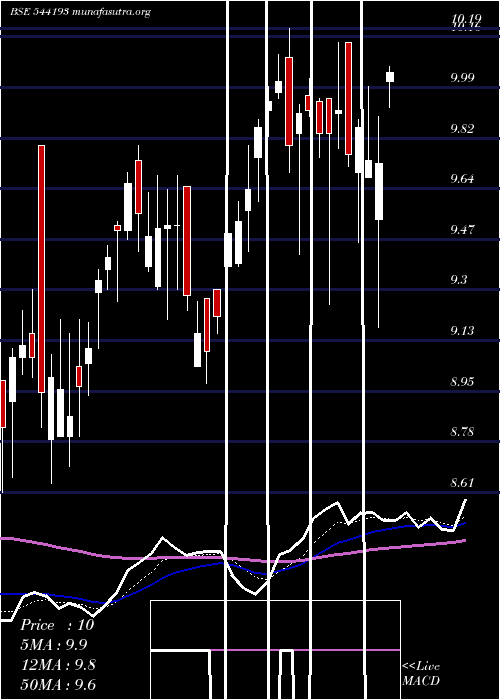The height and width of the screenshot is (700, 500).
Task: Click the BSE 544198 munafasutra.org title text
Action: click(80, 12)
